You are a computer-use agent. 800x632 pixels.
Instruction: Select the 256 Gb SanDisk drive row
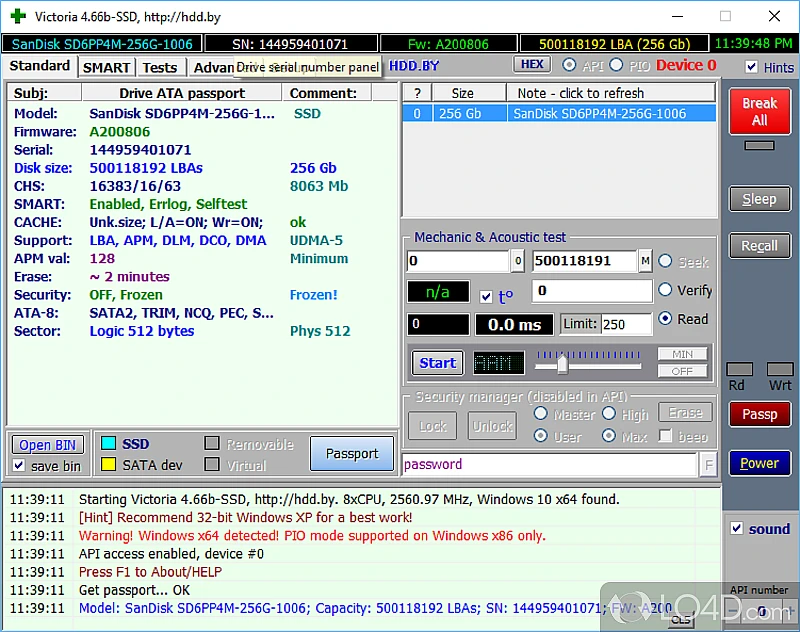[x=559, y=113]
